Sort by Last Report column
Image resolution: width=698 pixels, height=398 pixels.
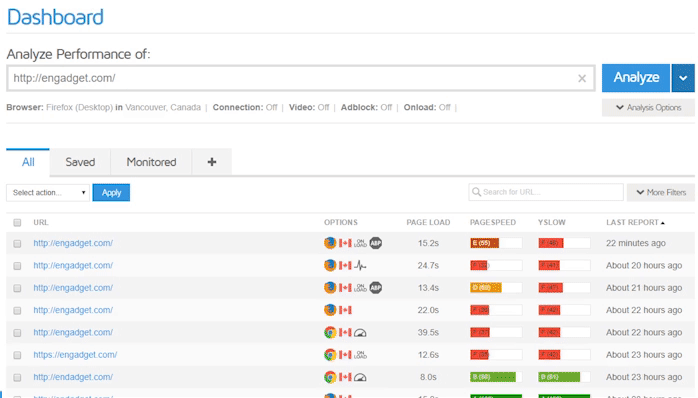pyautogui.click(x=635, y=222)
